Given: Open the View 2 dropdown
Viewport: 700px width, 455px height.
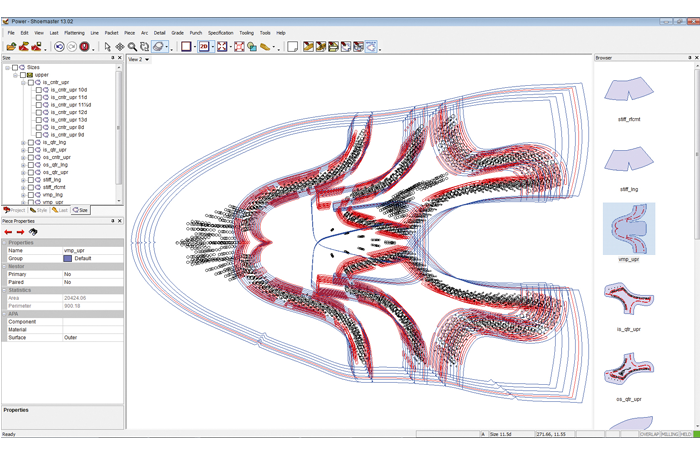Looking at the screenshot, I should [x=148, y=59].
